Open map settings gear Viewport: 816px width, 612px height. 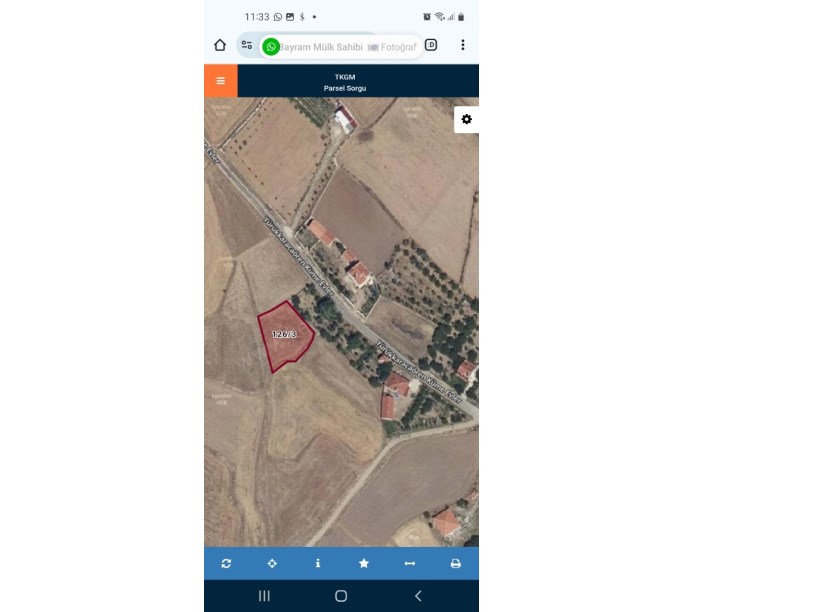point(466,120)
